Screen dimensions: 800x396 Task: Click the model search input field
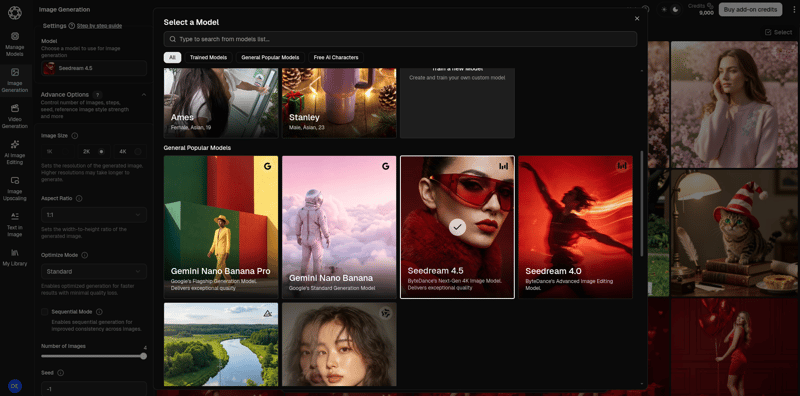click(401, 39)
